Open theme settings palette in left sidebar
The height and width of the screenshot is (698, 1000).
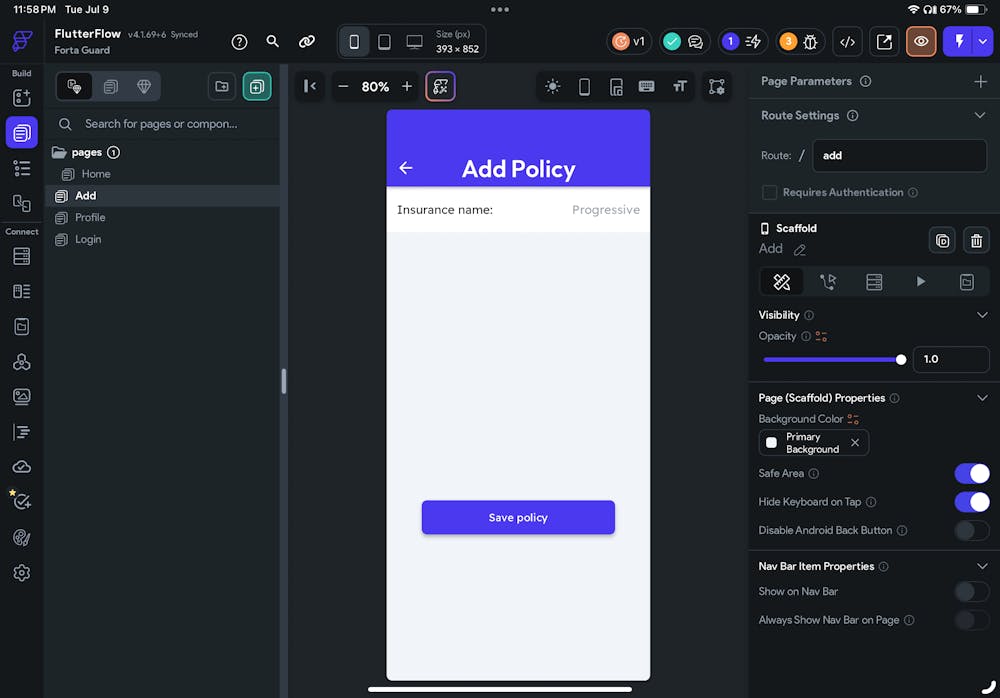pyautogui.click(x=22, y=538)
